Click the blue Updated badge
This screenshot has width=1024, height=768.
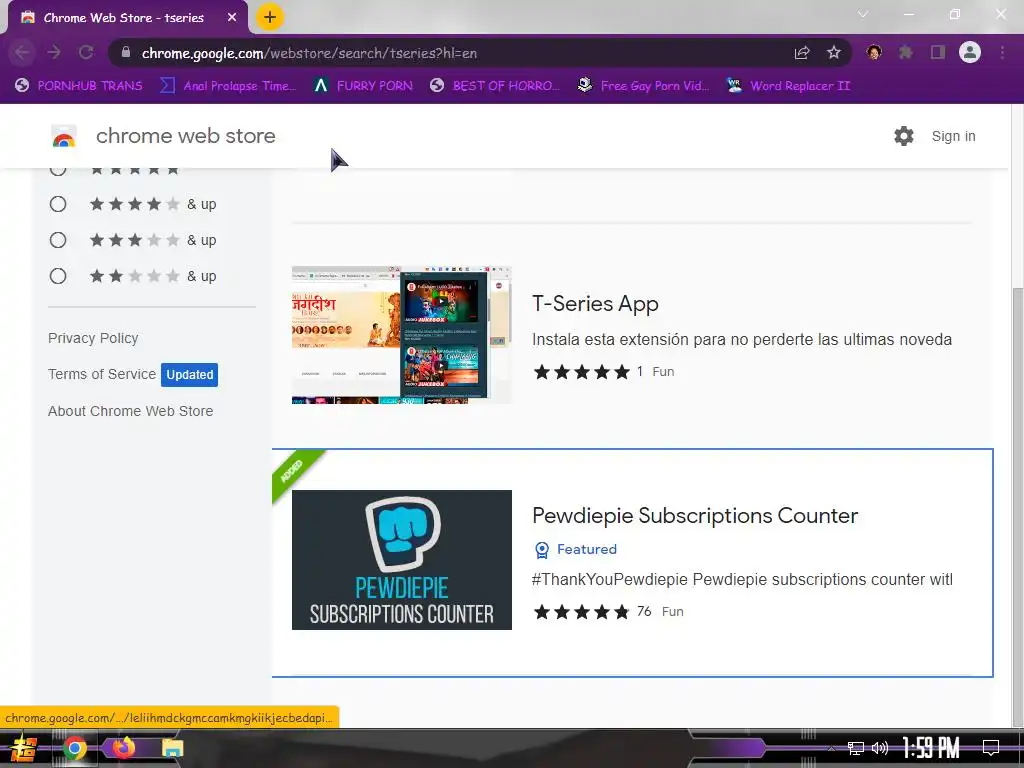coord(189,375)
